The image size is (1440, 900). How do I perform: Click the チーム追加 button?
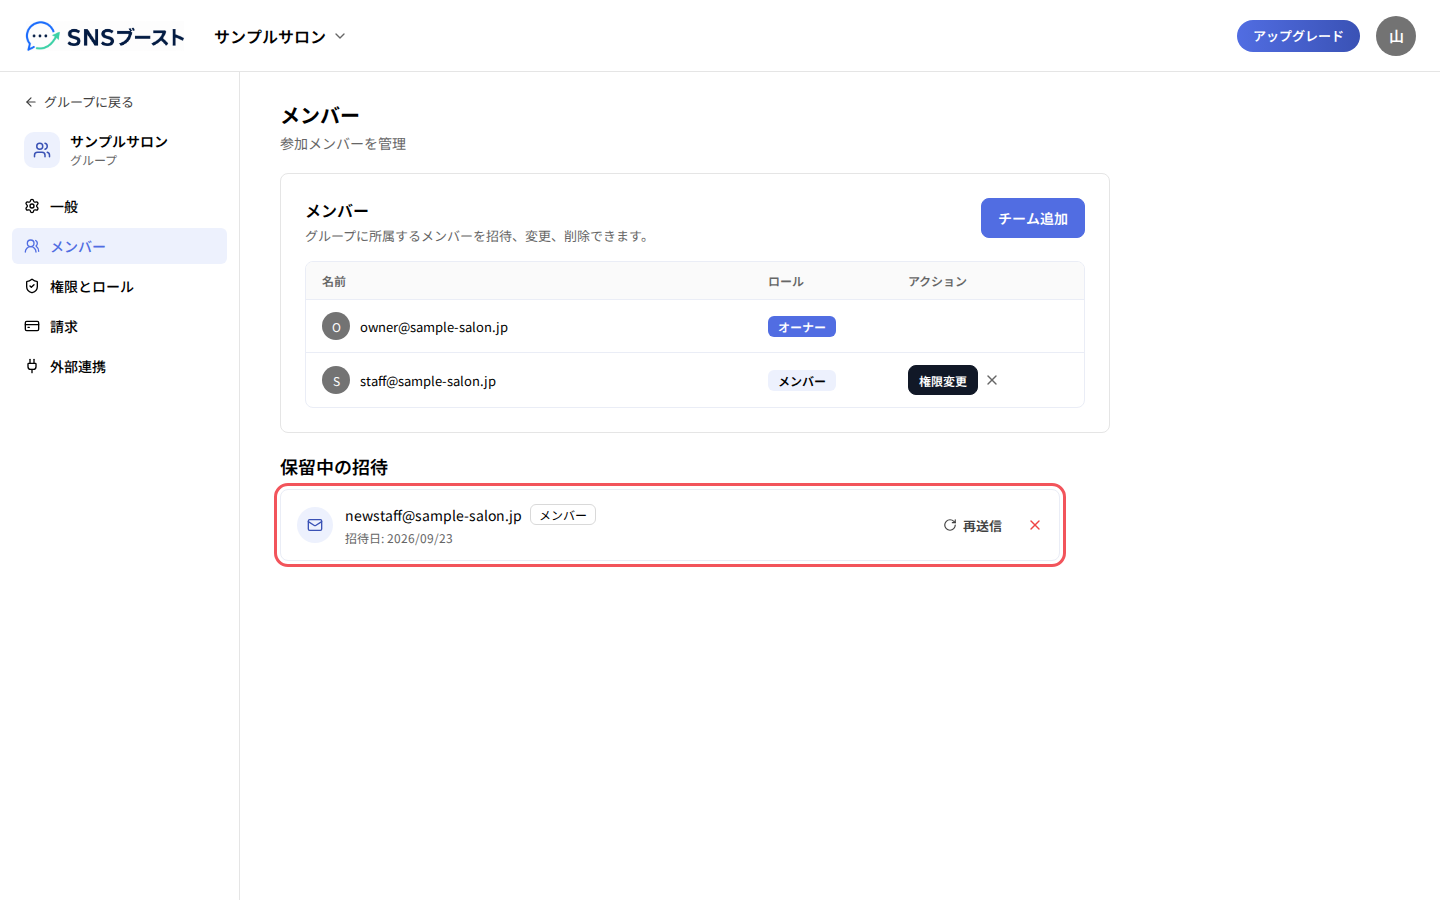tap(1033, 218)
